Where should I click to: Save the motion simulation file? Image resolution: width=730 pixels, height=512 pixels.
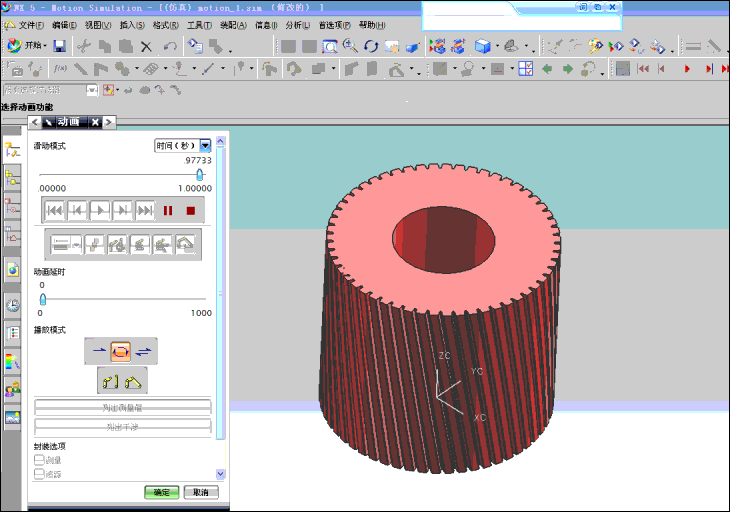click(x=59, y=46)
